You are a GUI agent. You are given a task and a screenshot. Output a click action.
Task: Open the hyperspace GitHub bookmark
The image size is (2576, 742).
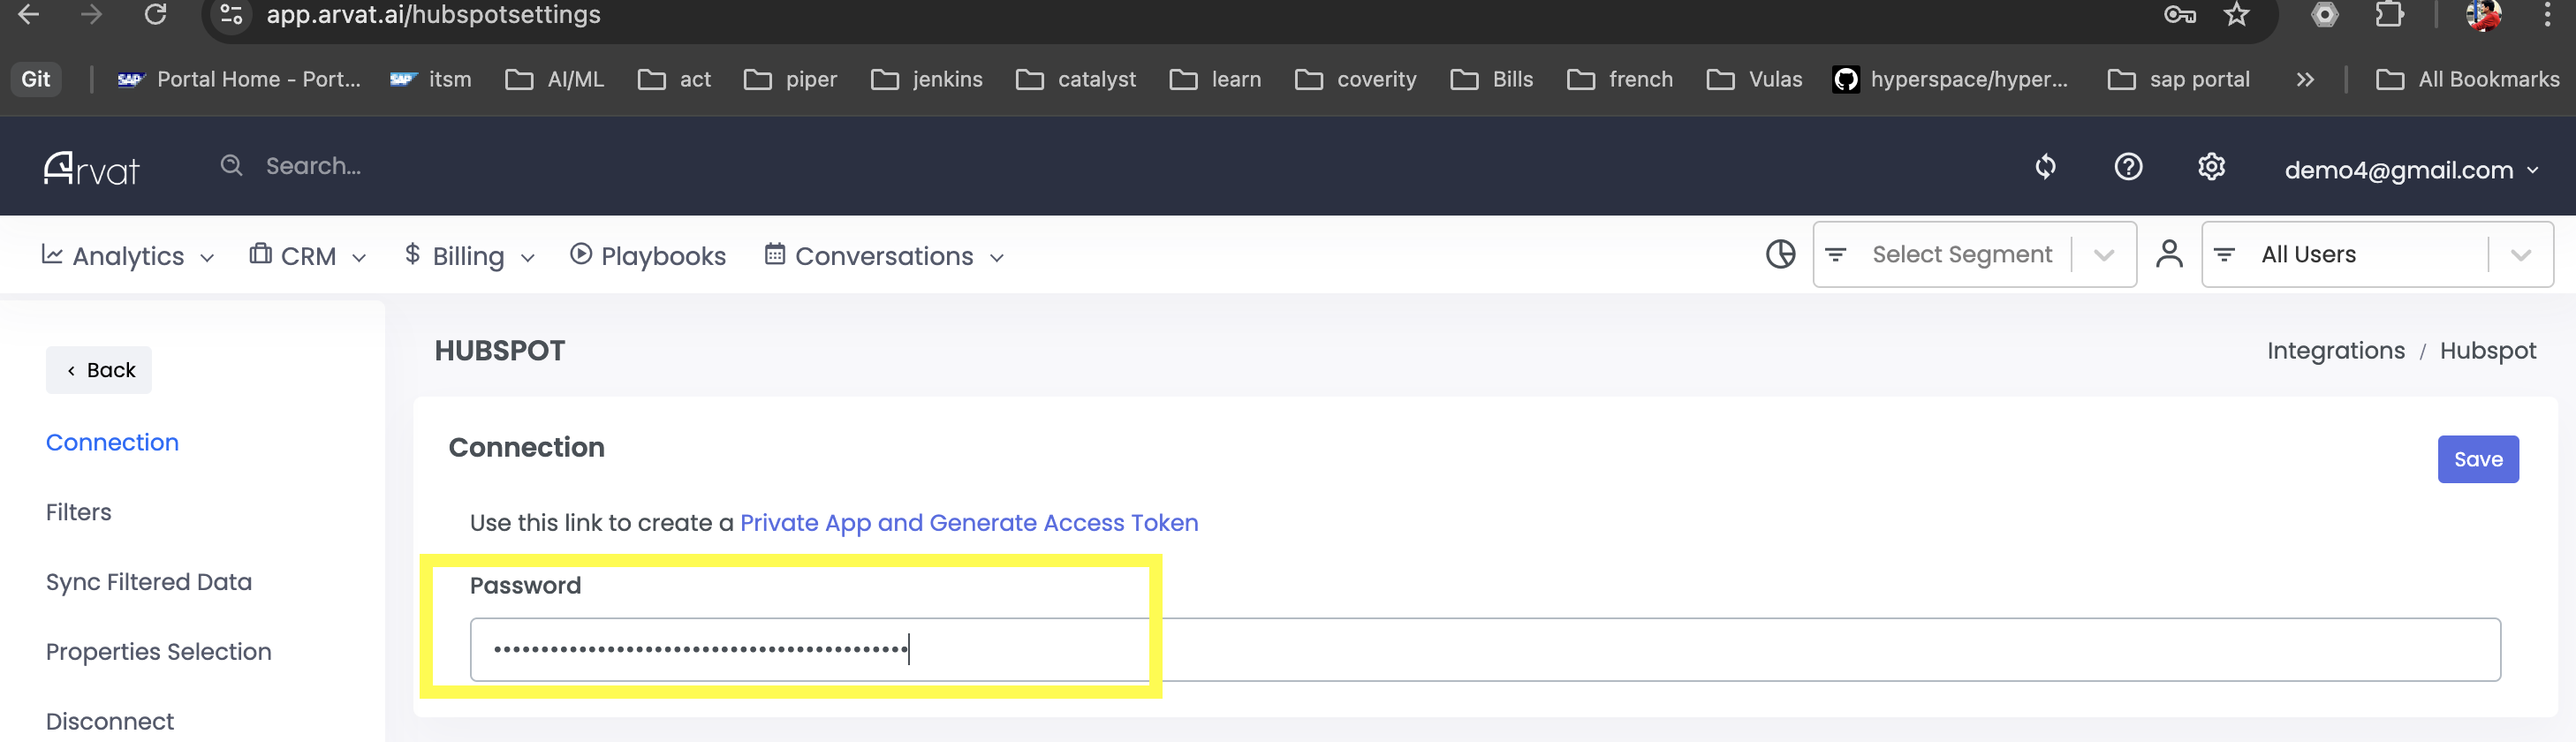pos(1949,79)
